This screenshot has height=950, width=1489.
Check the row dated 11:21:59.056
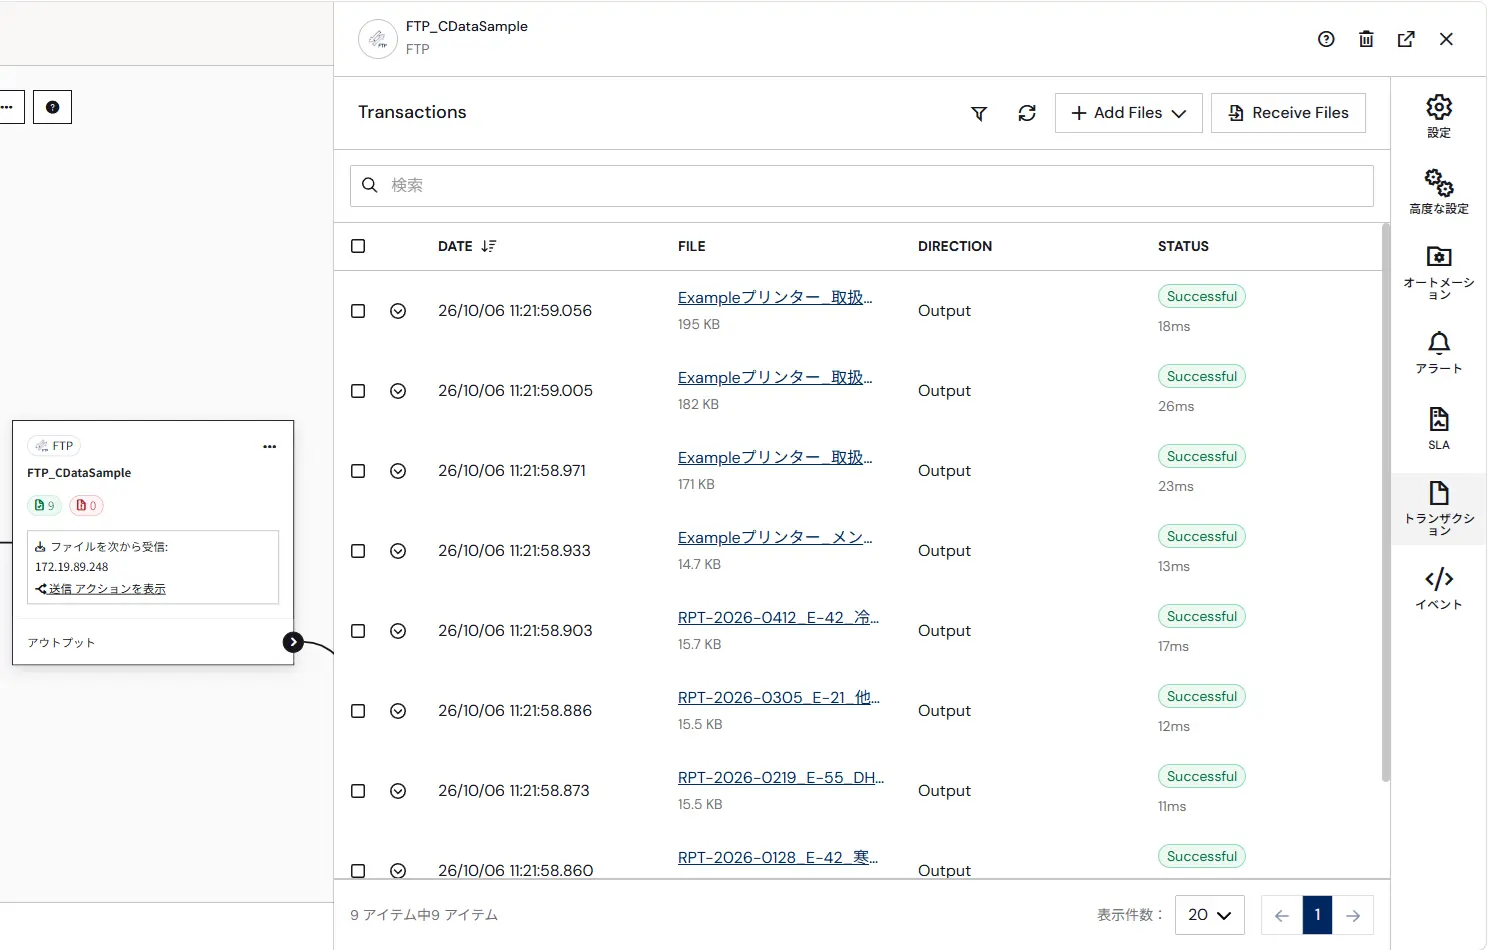coord(358,311)
